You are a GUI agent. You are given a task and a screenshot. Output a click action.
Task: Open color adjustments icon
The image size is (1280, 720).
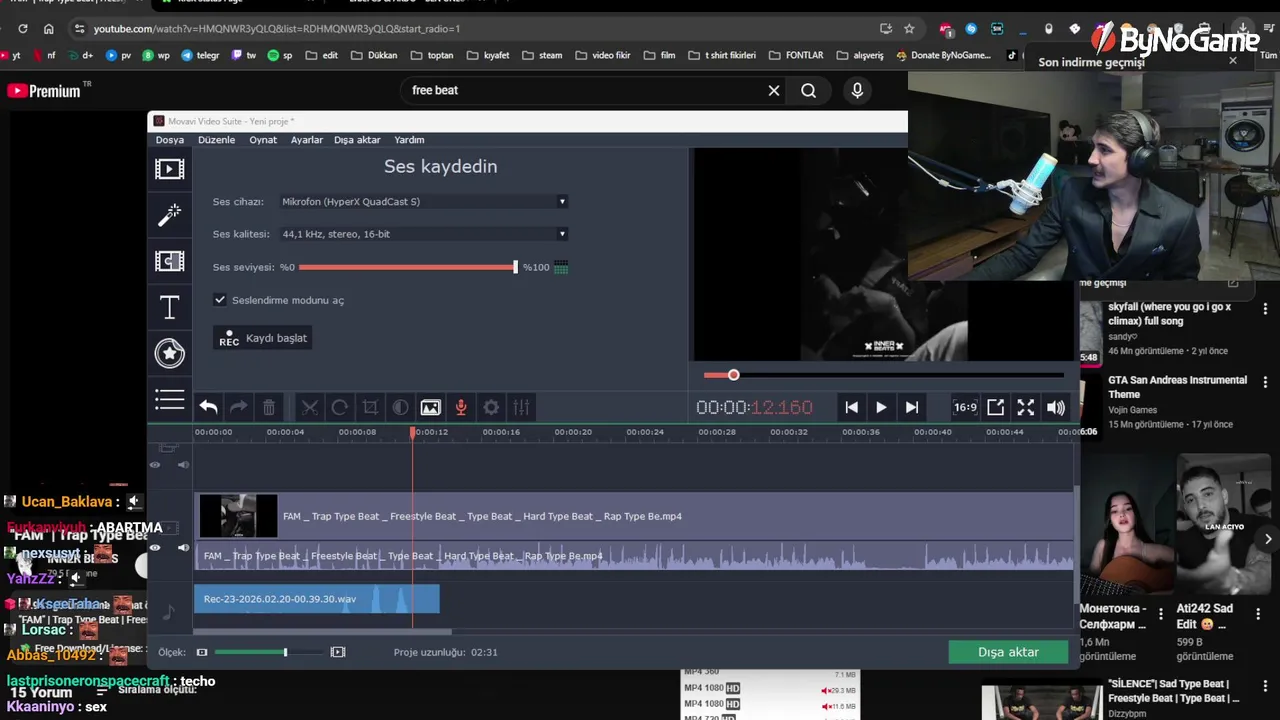pos(400,407)
